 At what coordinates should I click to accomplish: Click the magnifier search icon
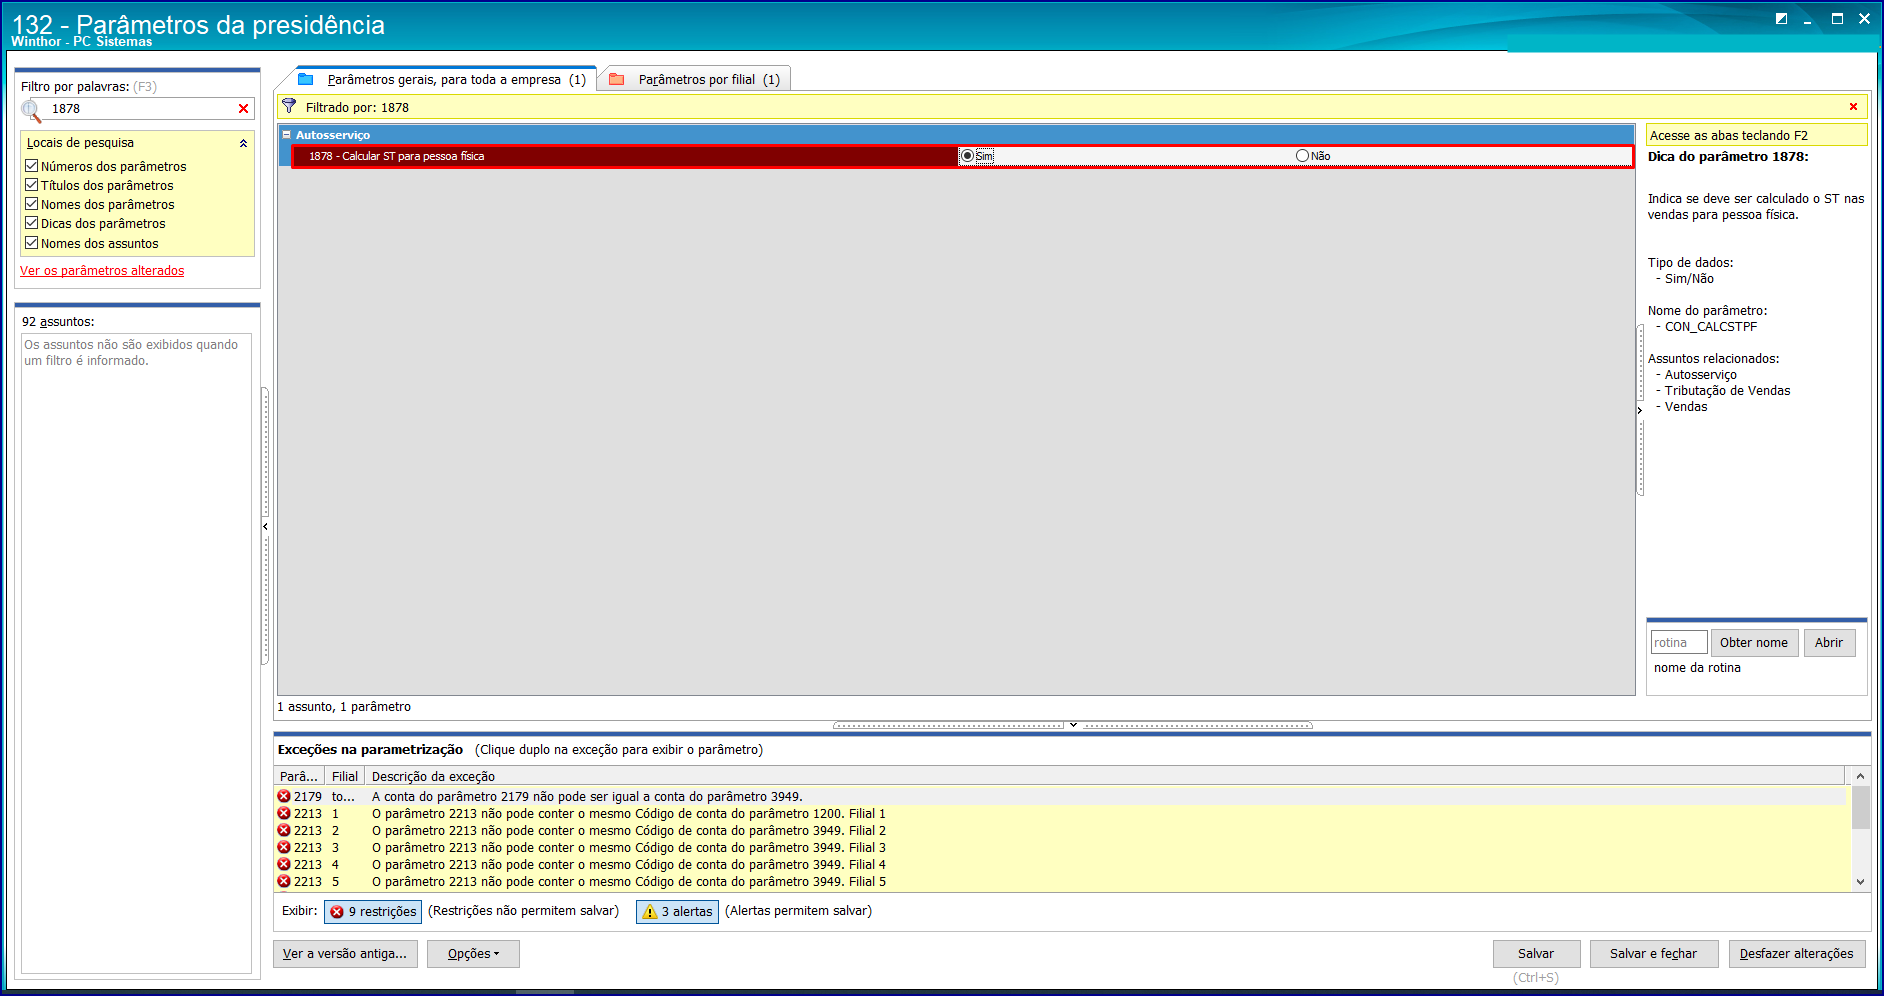coord(31,110)
